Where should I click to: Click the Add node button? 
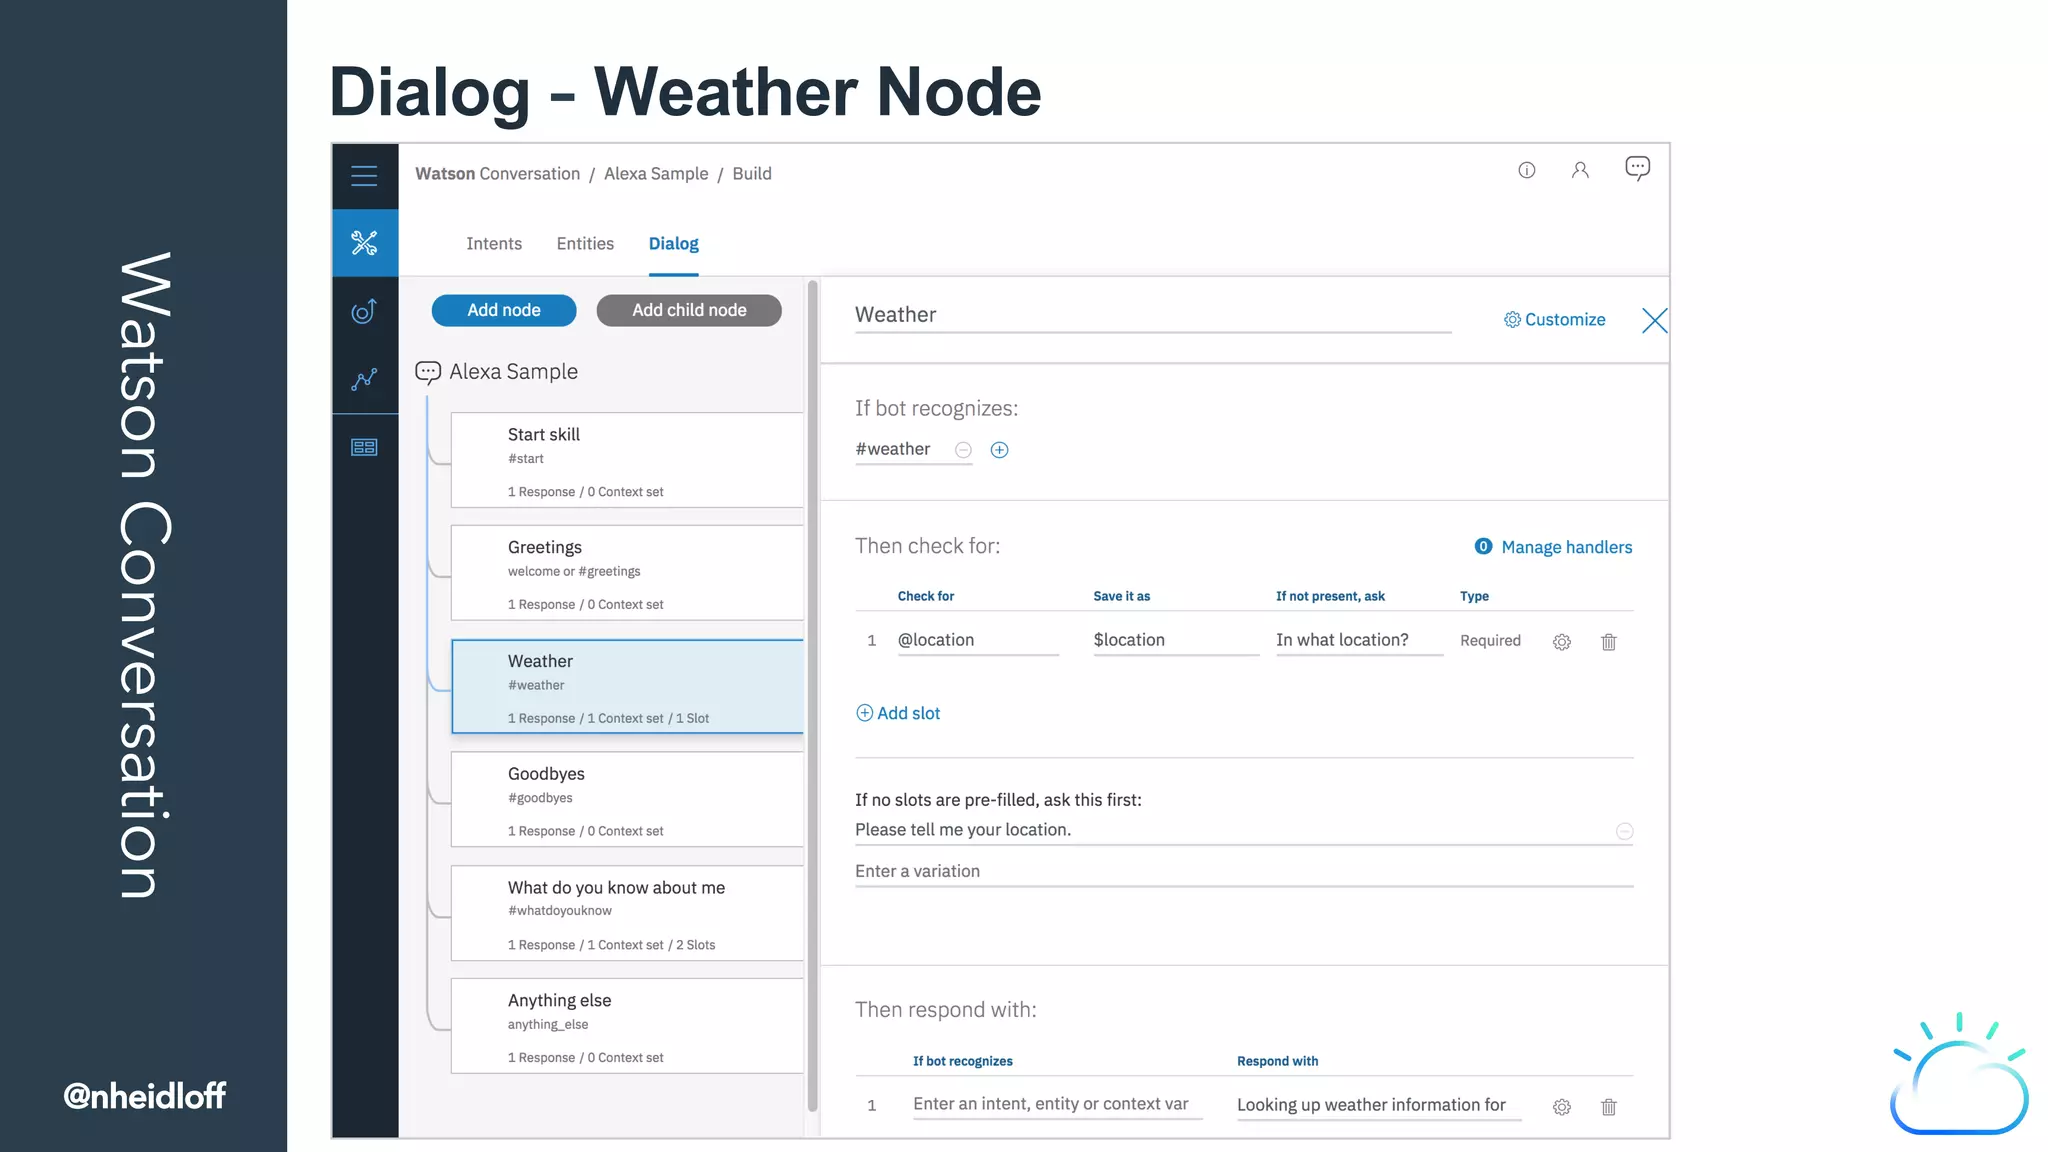504,310
